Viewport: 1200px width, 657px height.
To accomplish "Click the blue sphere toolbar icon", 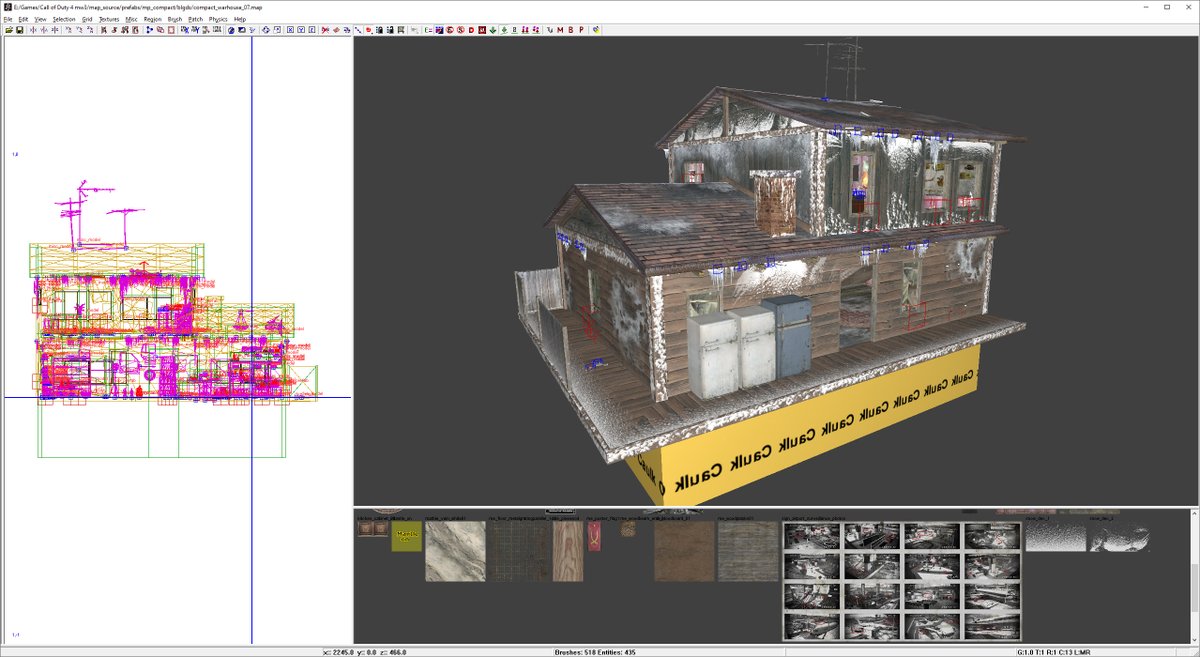I will click(231, 30).
